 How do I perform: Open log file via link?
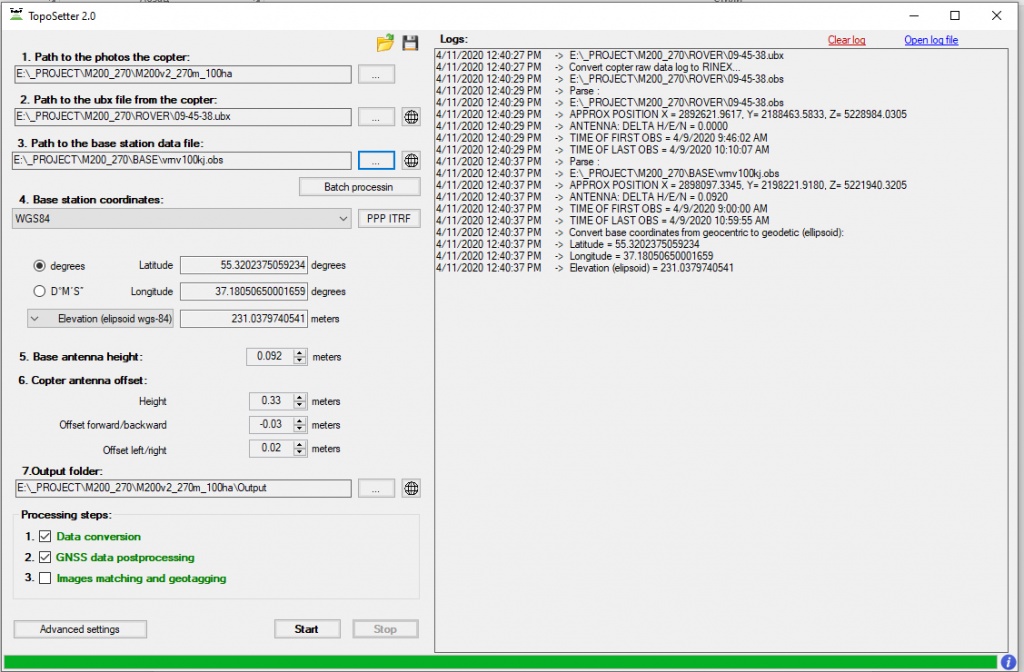931,40
